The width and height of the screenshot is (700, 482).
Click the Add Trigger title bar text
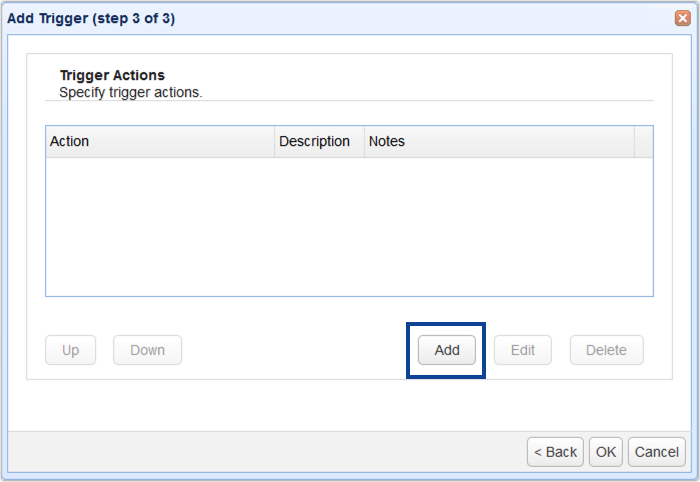[x=91, y=18]
